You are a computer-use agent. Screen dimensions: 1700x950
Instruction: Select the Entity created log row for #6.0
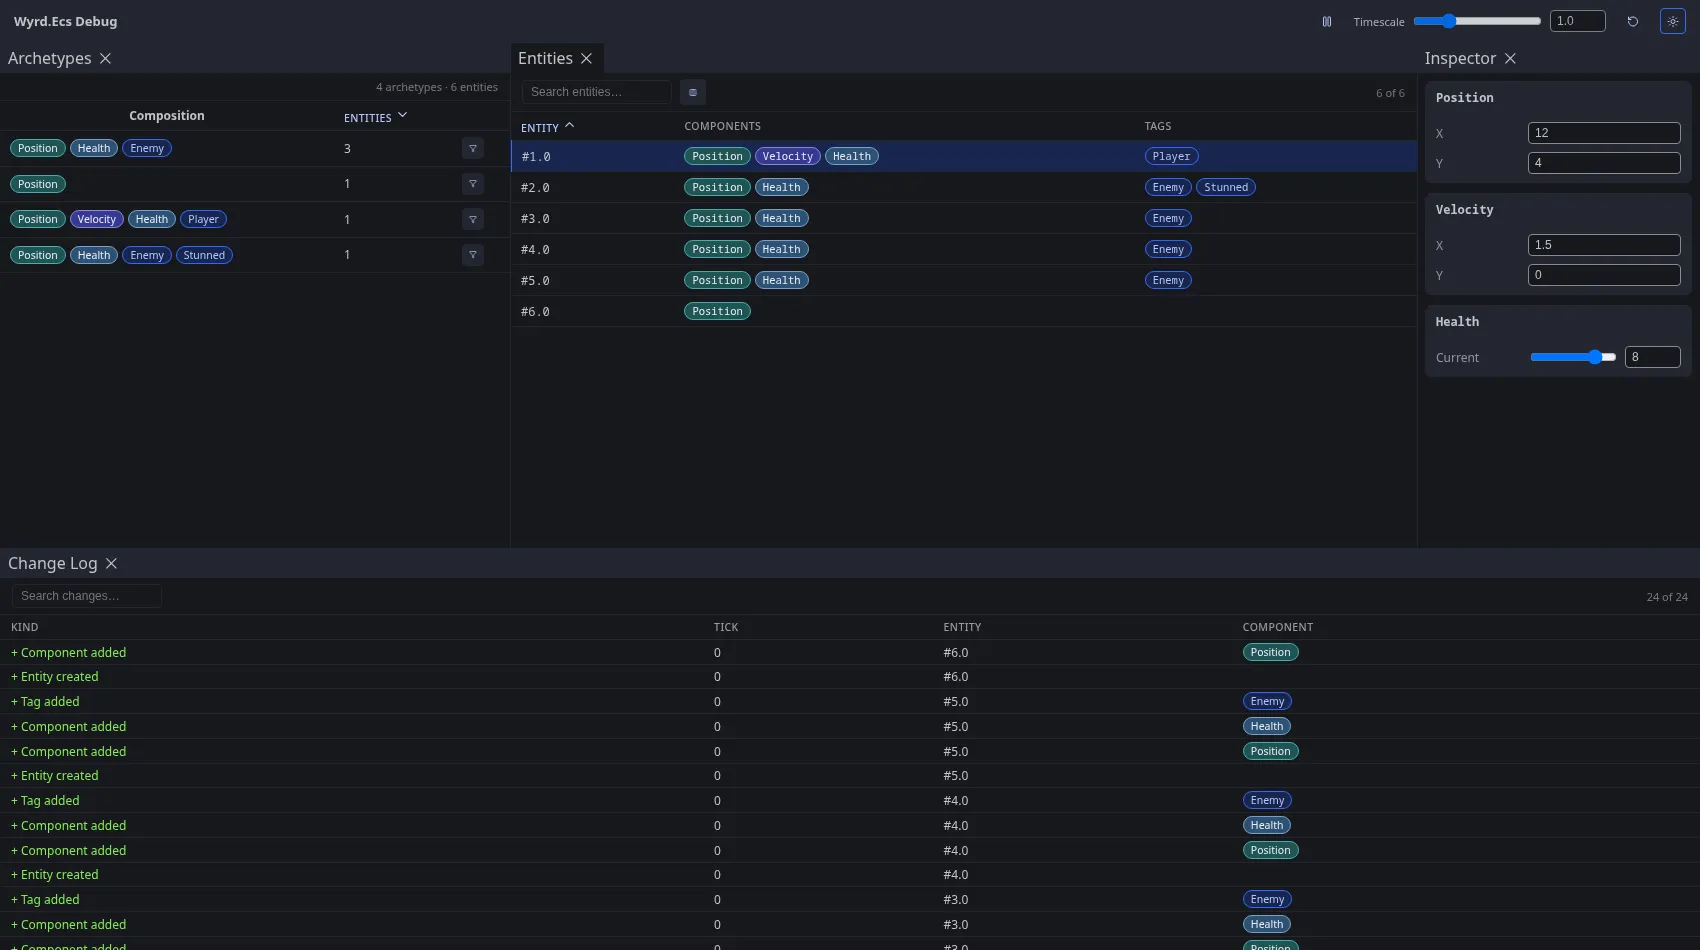pos(850,677)
